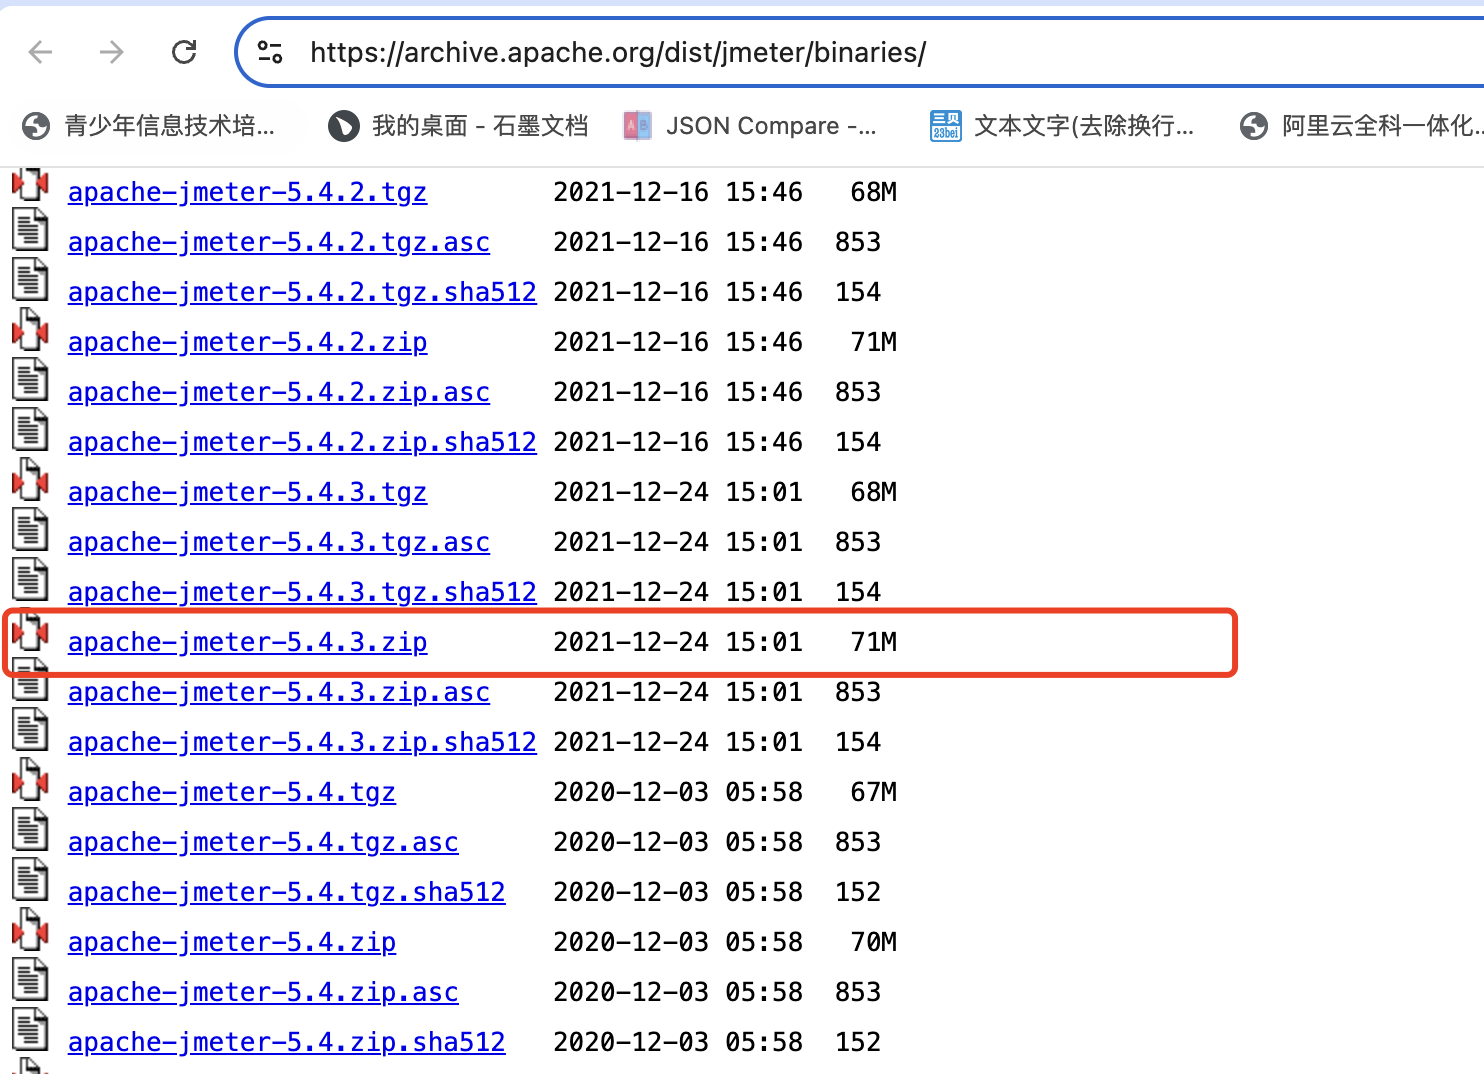Open apache-jmeter-5.4.3.zip.asc signature link

279,692
